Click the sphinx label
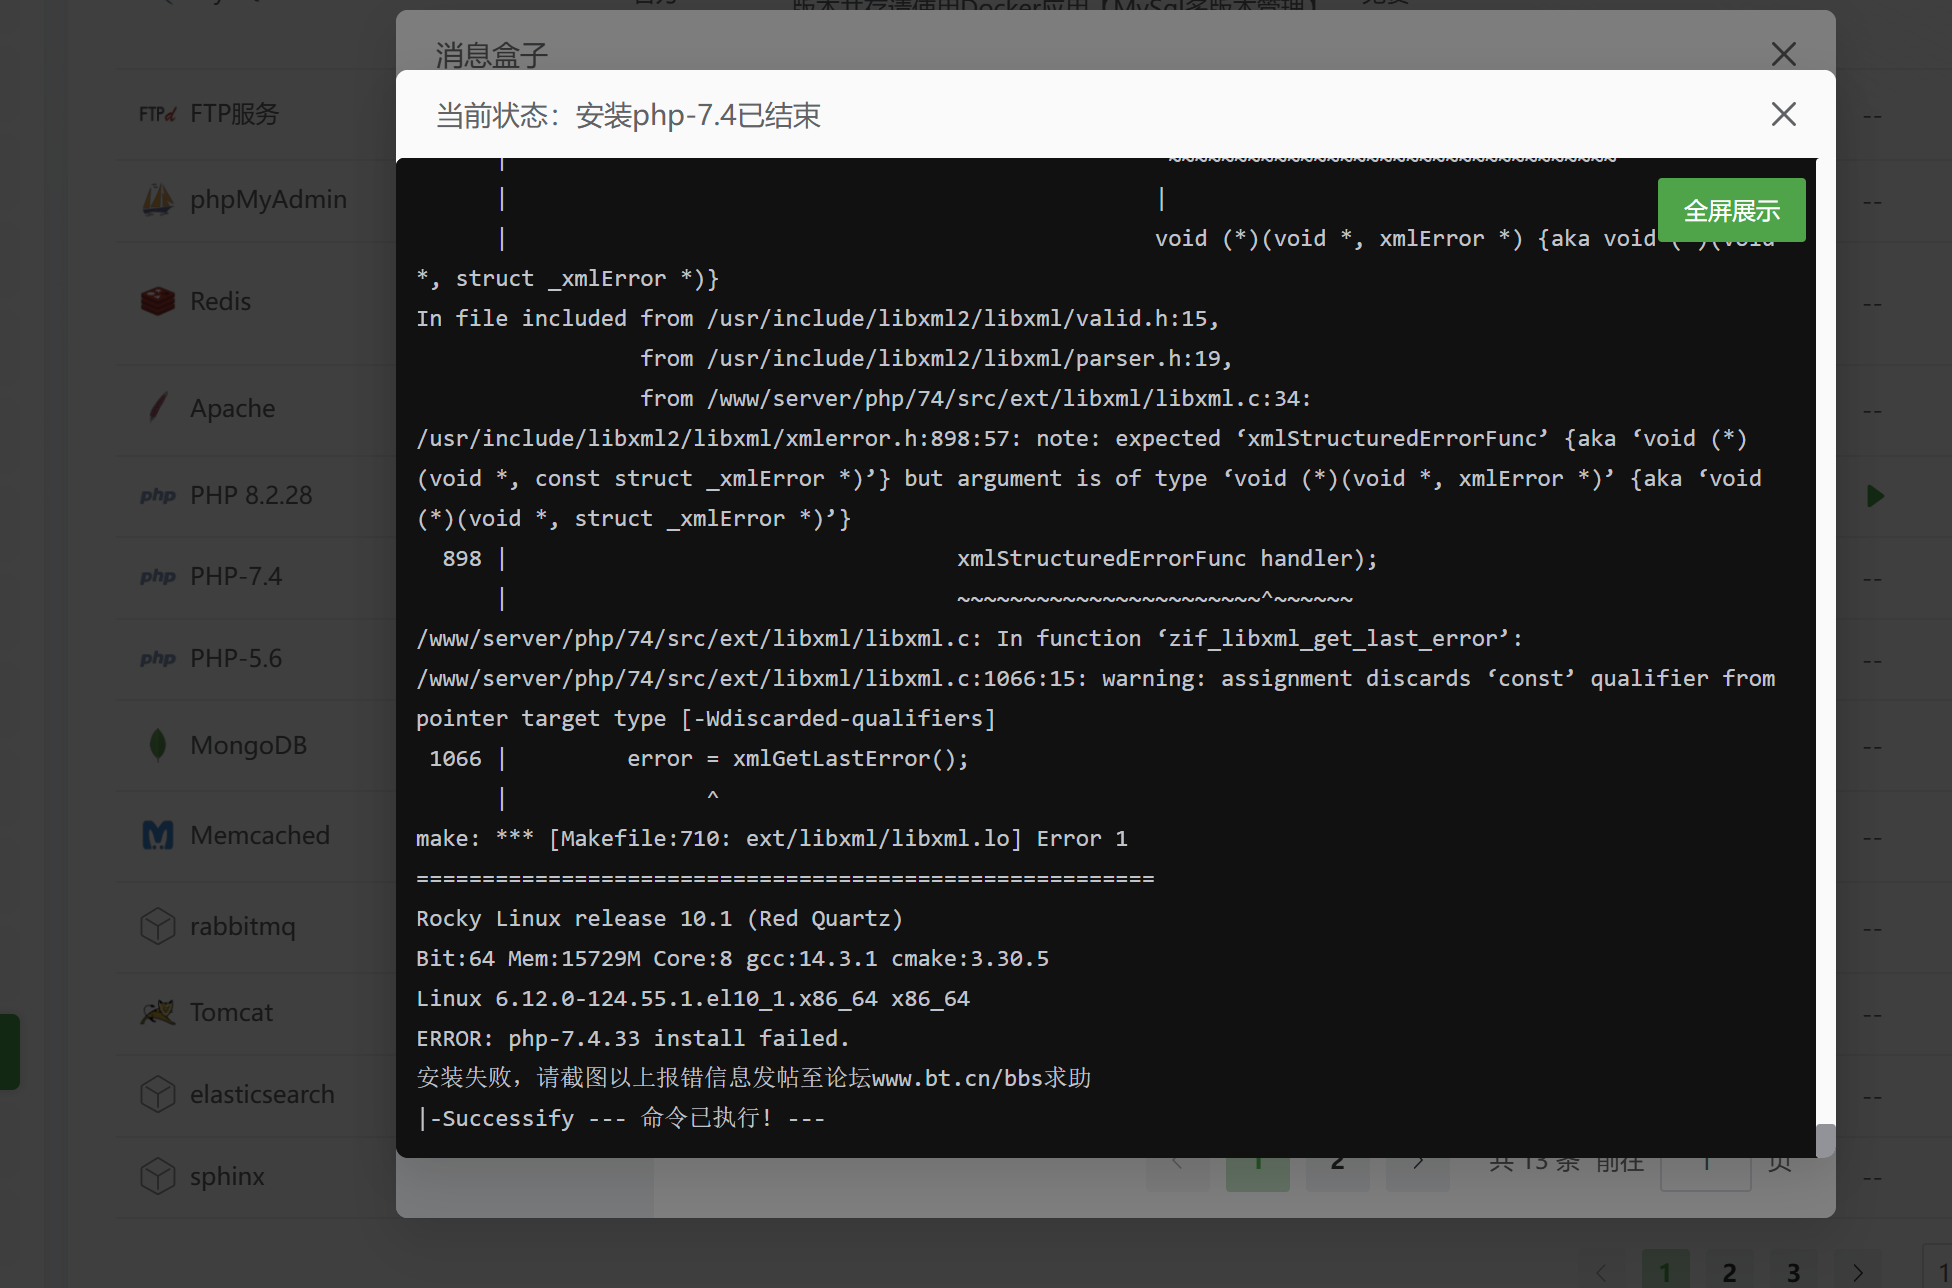 pos(227,1176)
